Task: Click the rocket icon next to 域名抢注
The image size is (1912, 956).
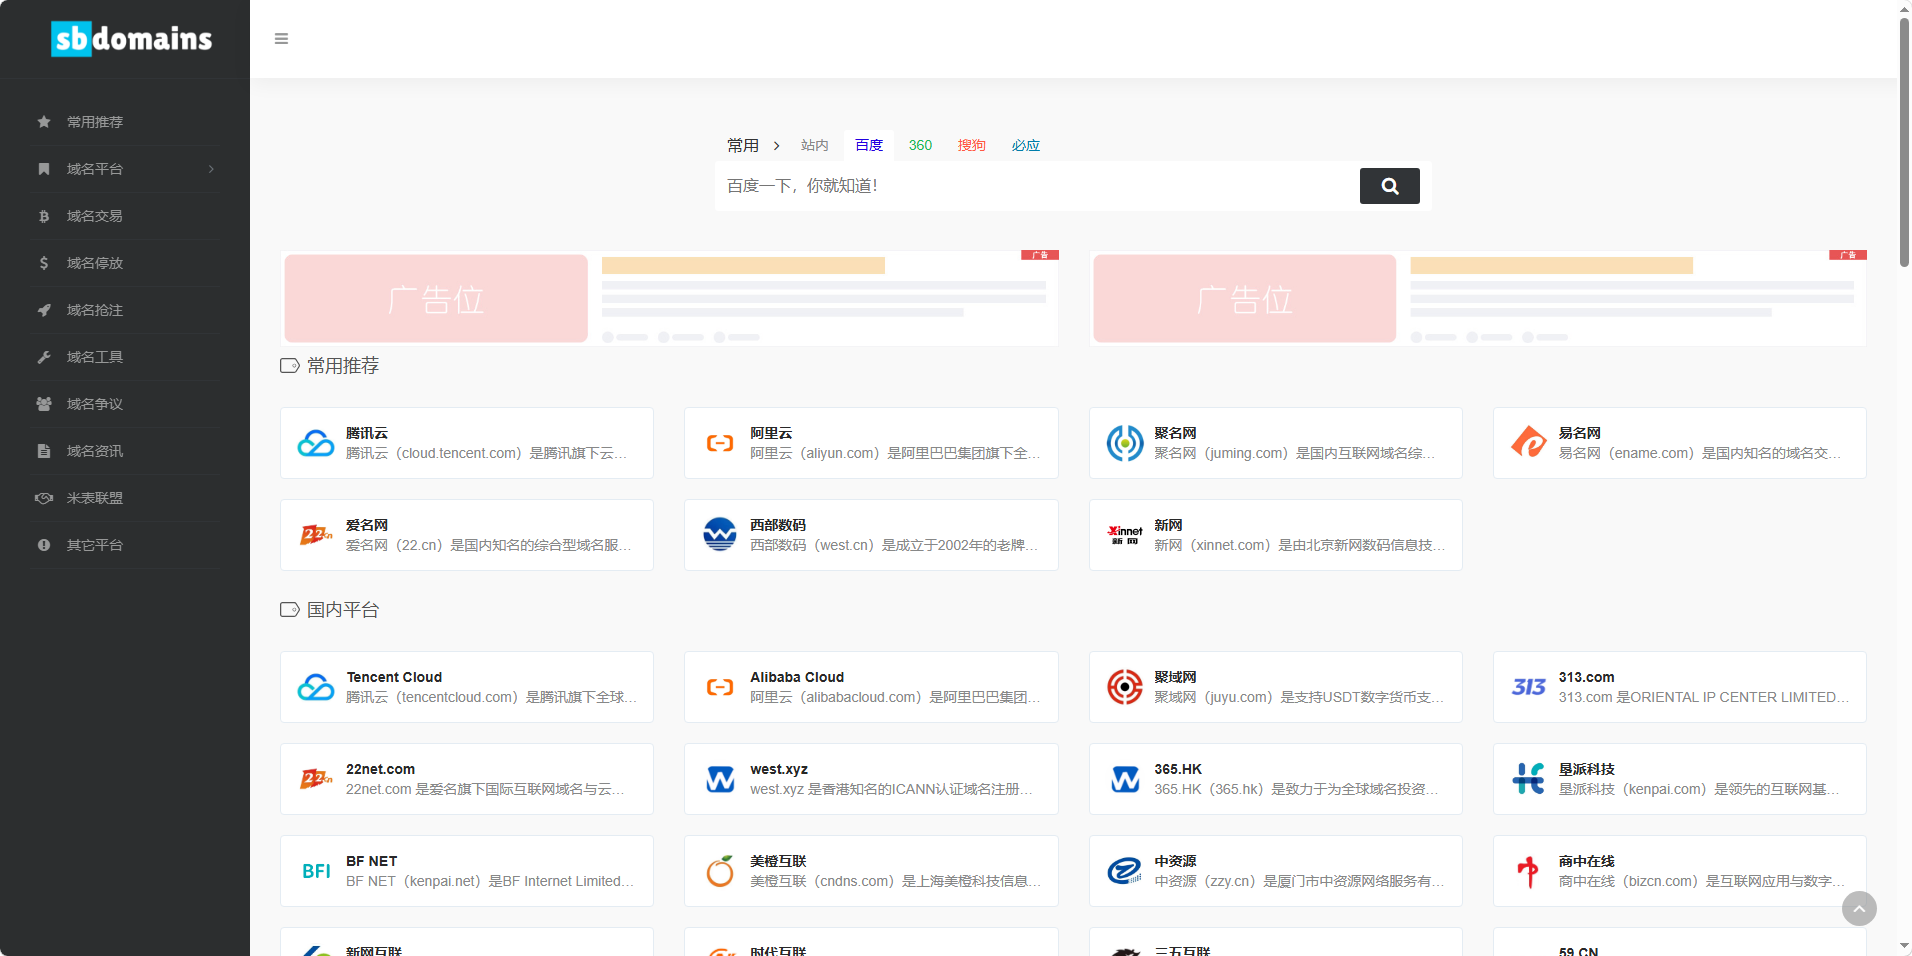Action: click(44, 310)
